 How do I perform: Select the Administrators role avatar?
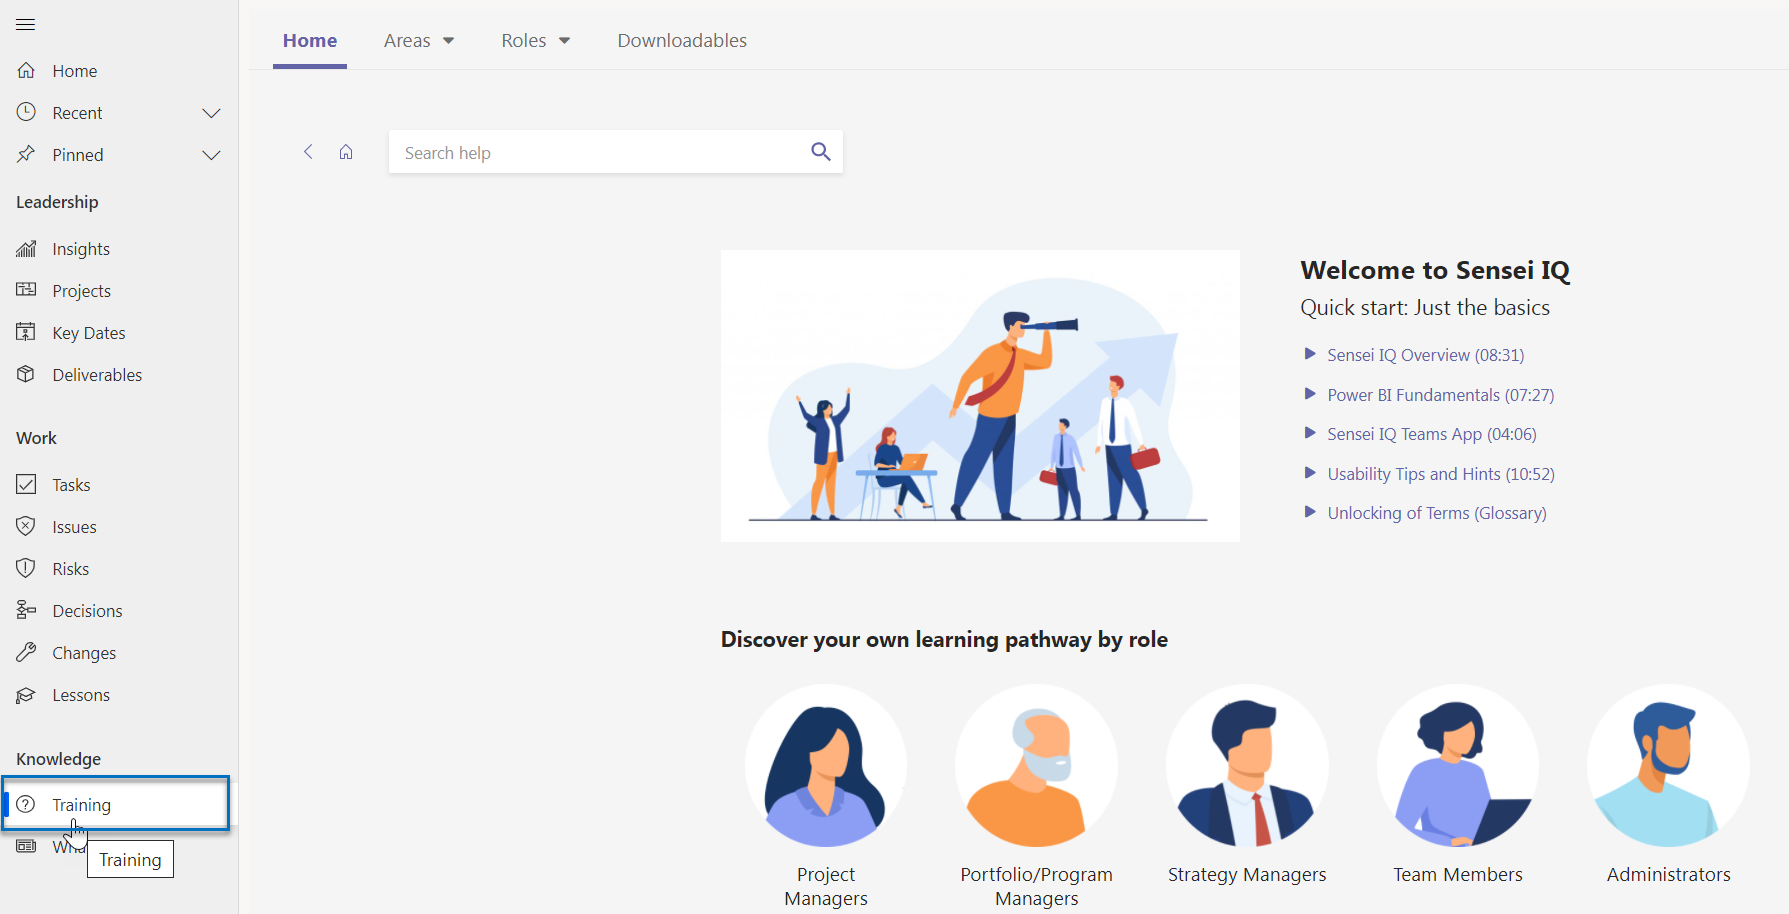[x=1668, y=765]
